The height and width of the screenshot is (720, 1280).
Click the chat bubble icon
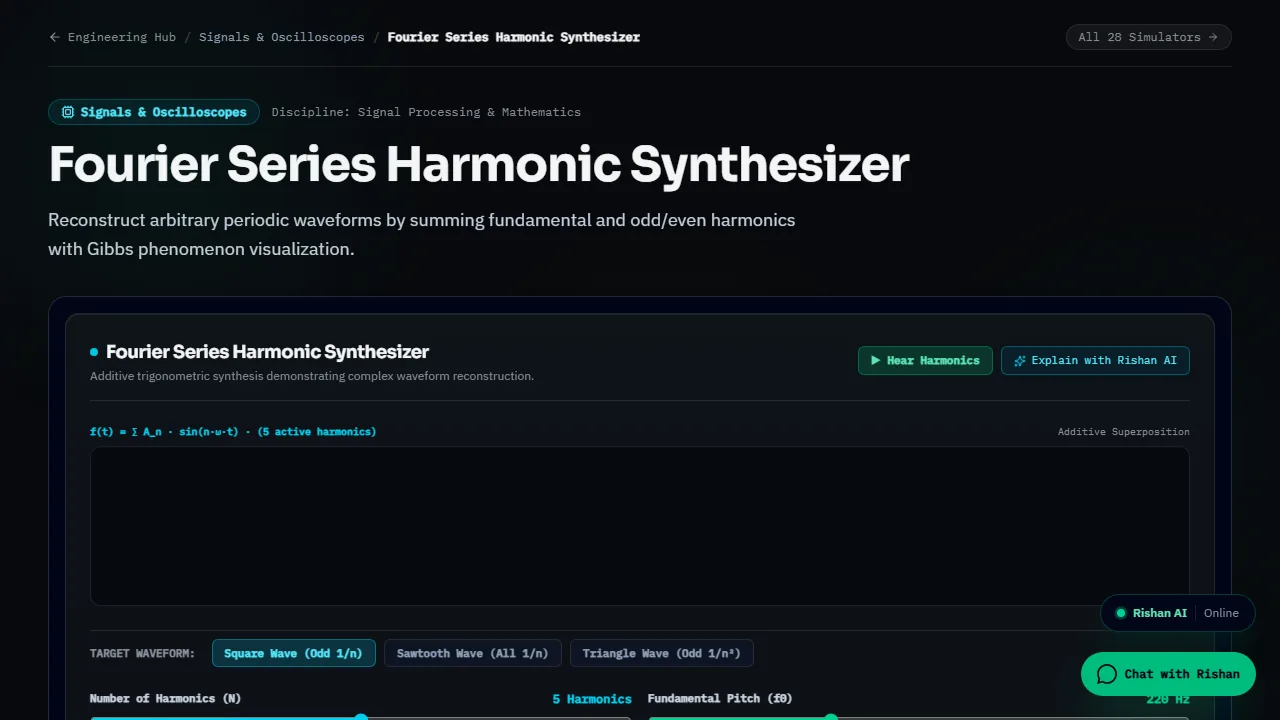point(1106,674)
